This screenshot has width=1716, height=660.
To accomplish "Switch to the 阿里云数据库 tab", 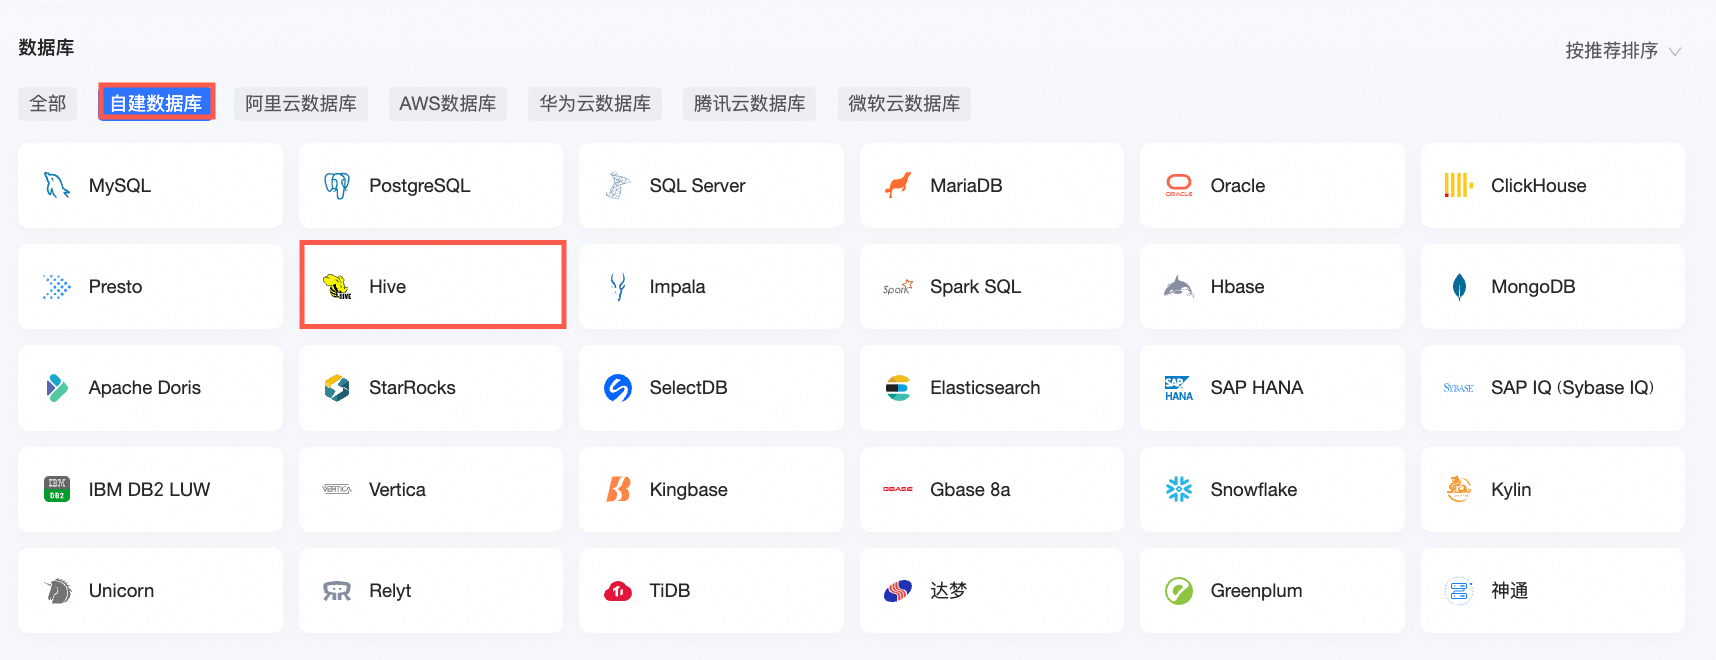I will pyautogui.click(x=301, y=104).
